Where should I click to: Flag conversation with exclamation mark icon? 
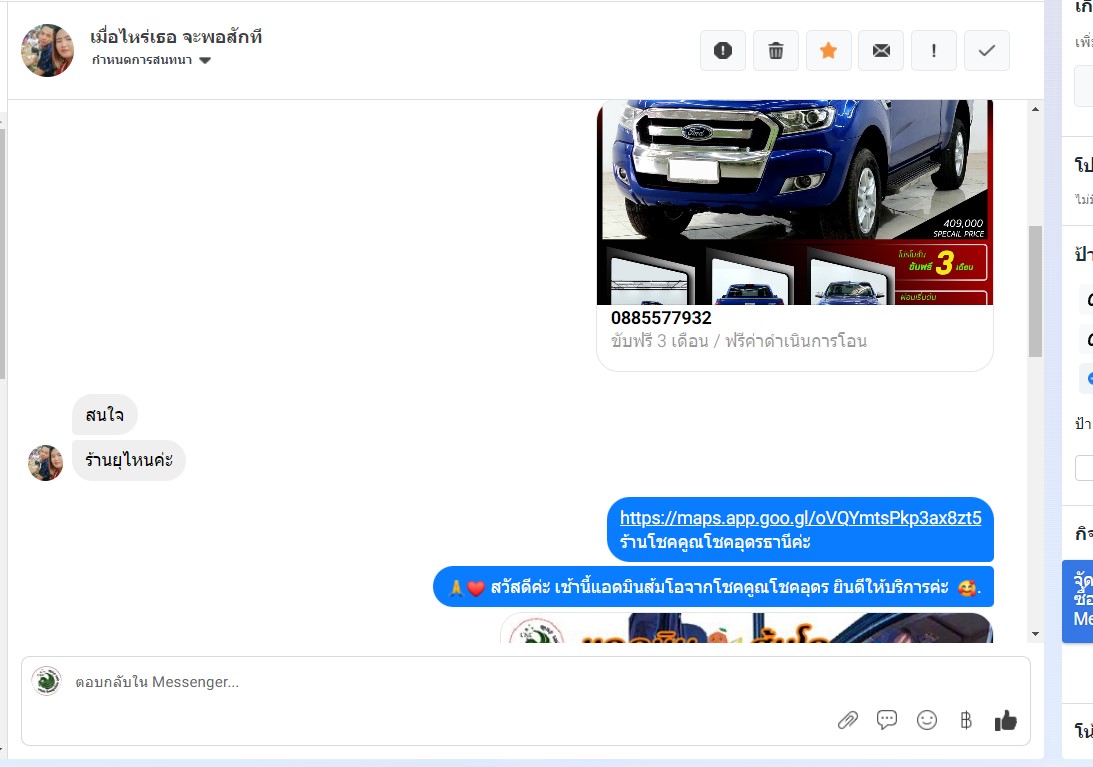(934, 51)
